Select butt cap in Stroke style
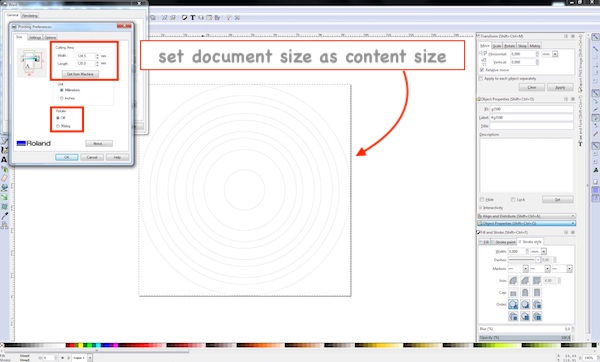 (x=513, y=293)
